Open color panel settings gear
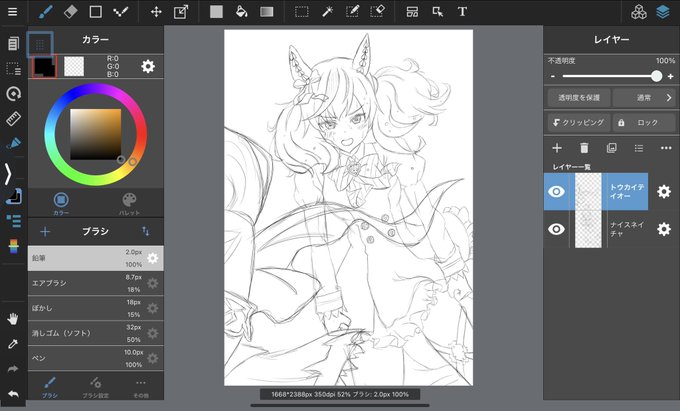 pos(148,66)
